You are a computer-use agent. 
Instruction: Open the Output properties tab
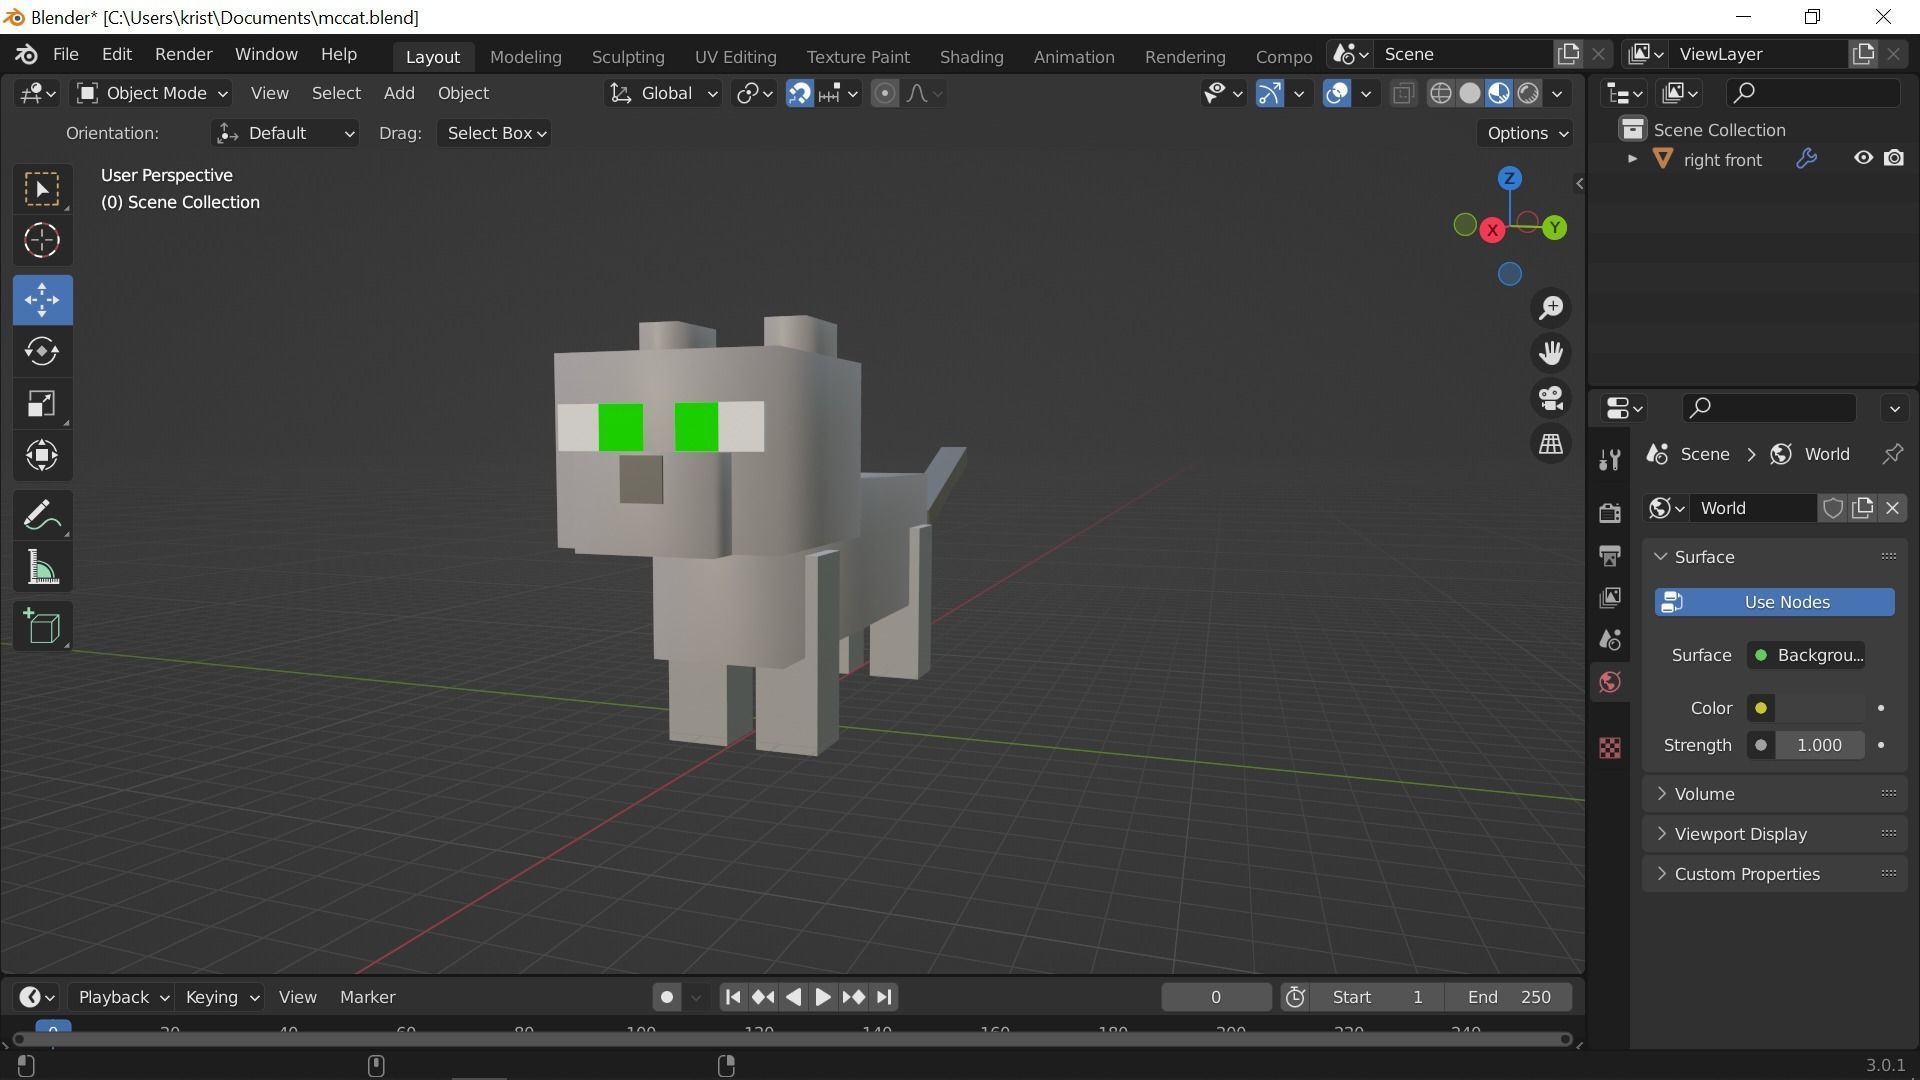click(1609, 555)
